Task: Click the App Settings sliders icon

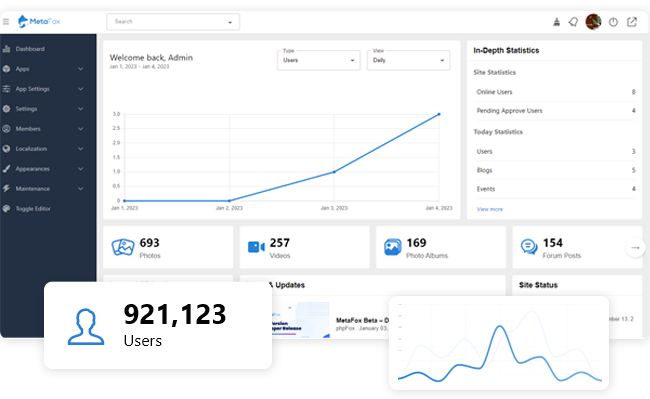Action: pos(6,89)
